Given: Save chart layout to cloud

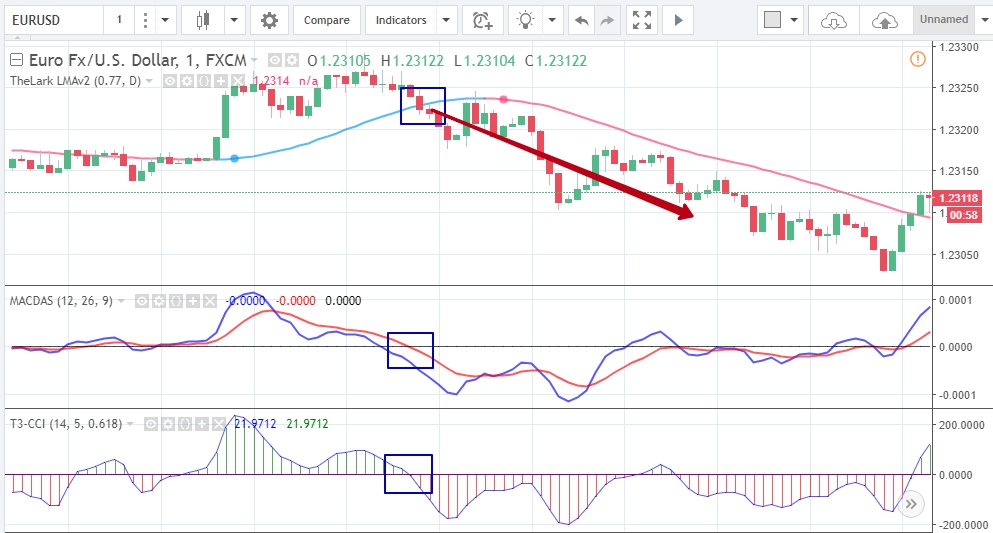Looking at the screenshot, I should [885, 20].
